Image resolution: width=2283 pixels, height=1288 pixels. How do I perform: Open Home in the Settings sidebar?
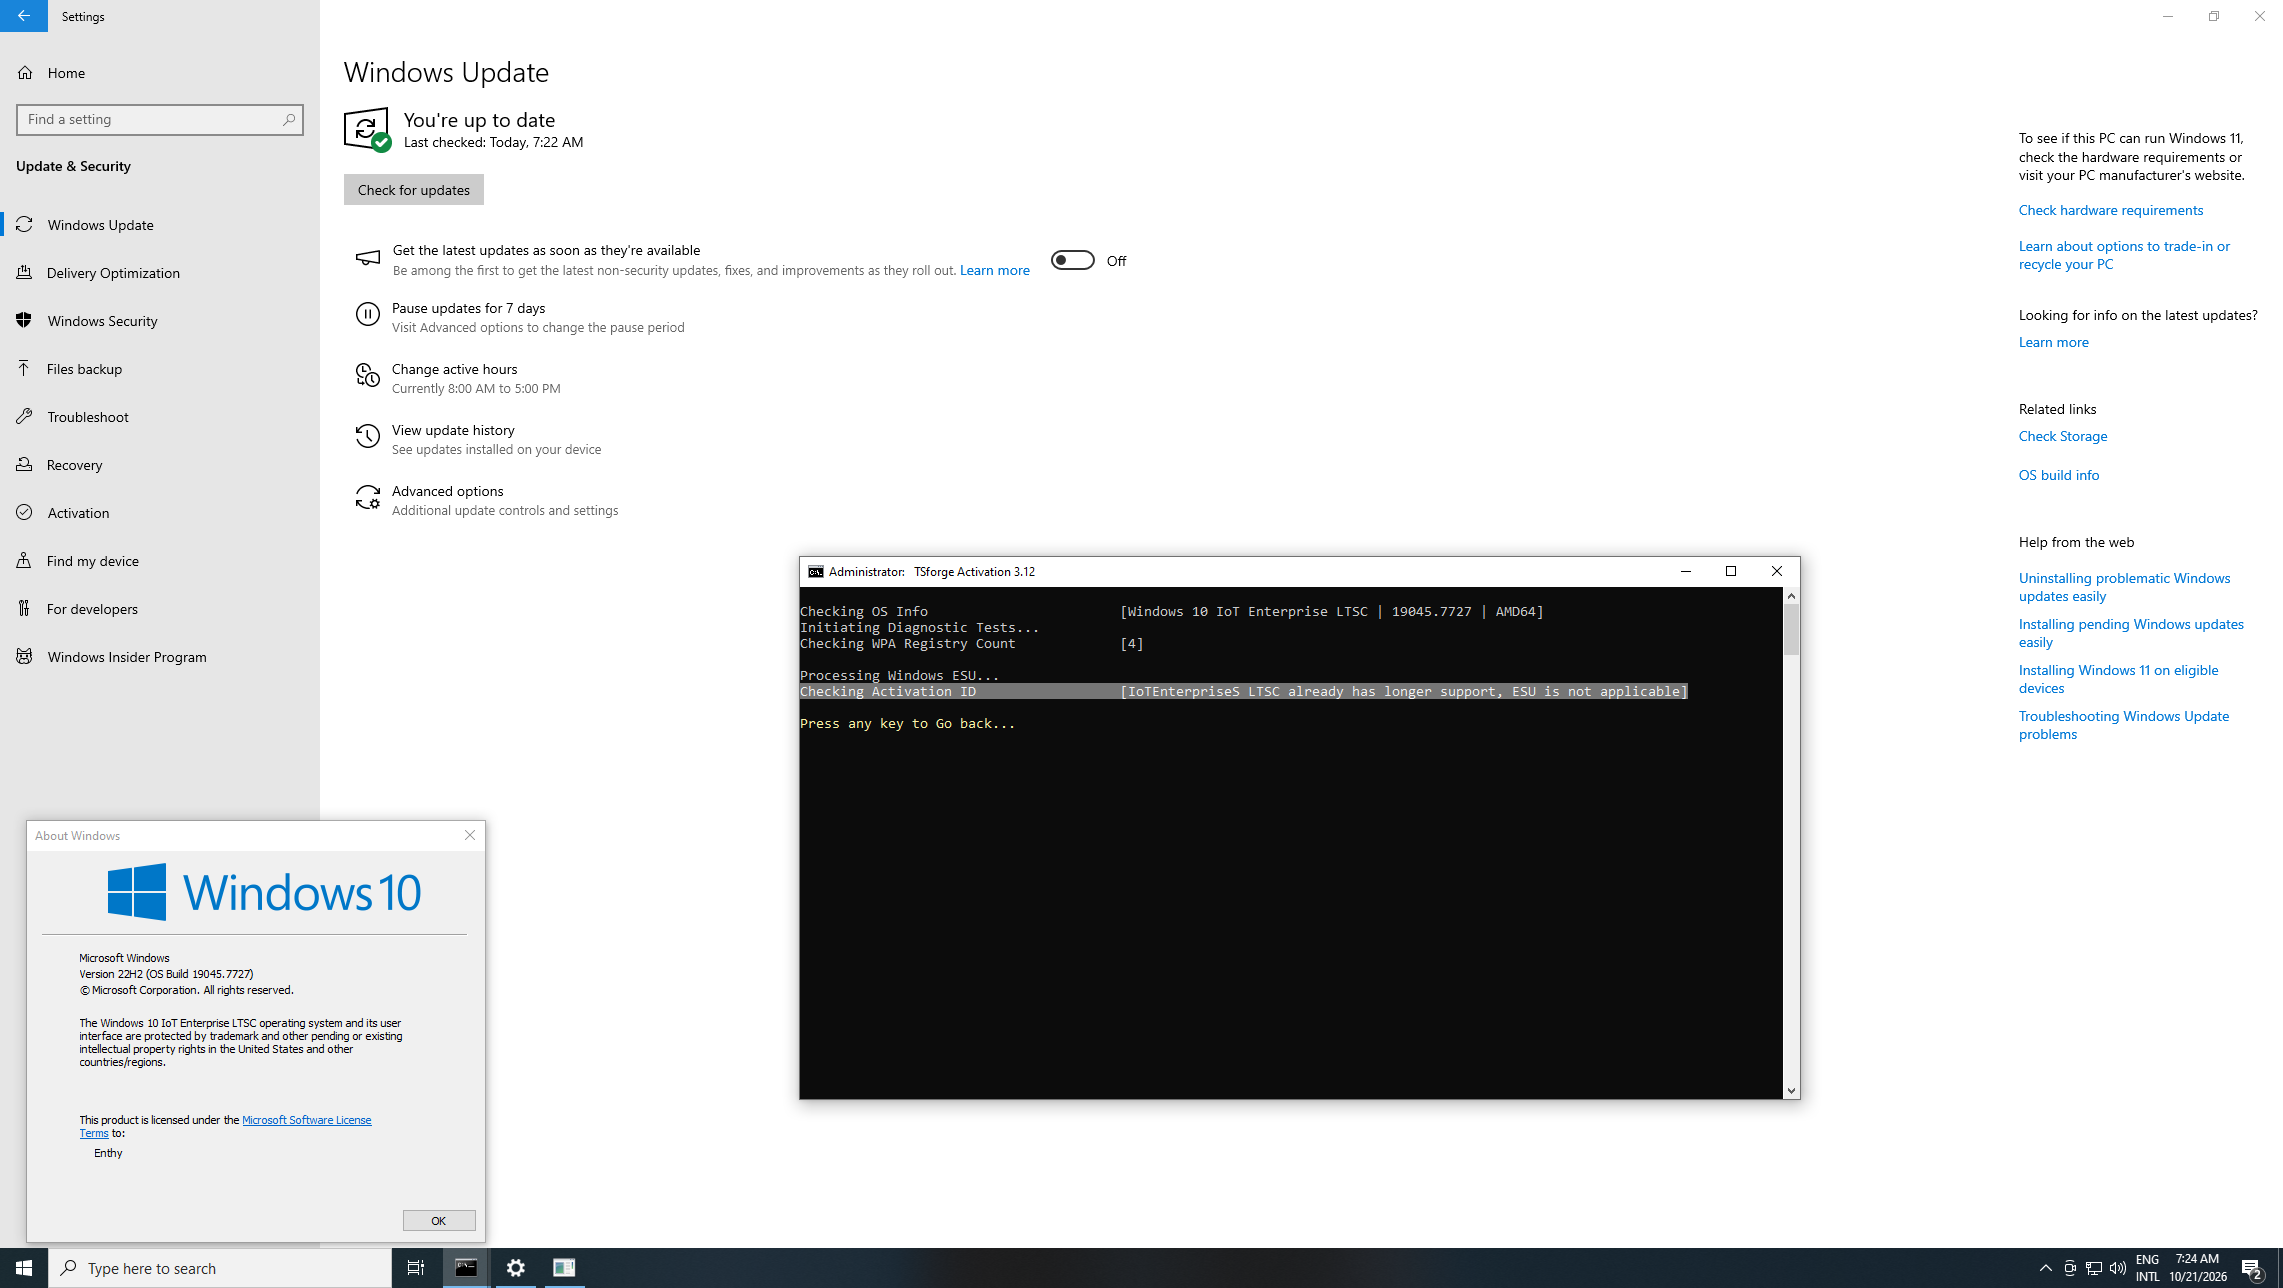click(160, 73)
